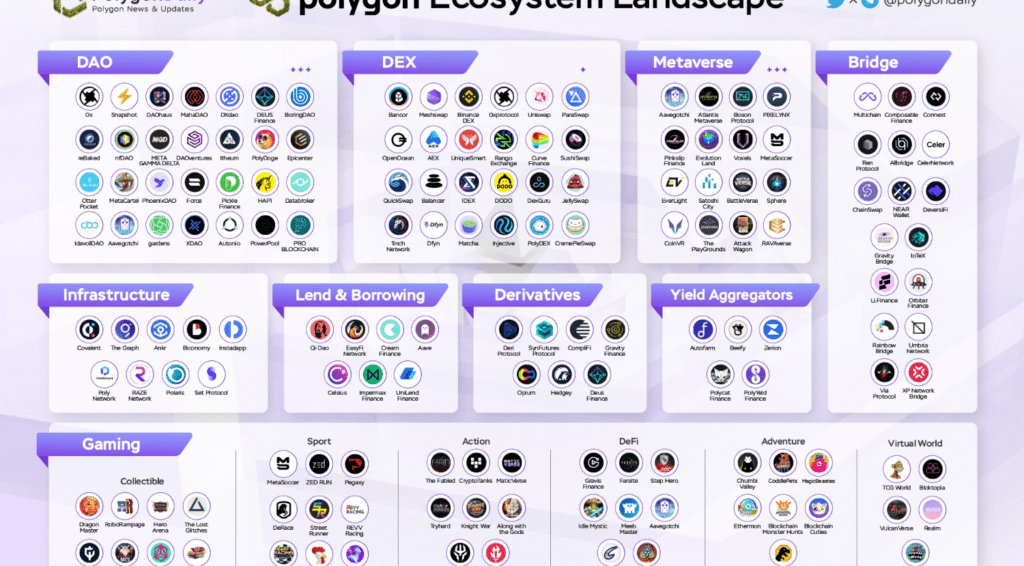This screenshot has width=1024, height=566.
Task: Select the HAPI unicorn icon
Action: click(x=264, y=183)
